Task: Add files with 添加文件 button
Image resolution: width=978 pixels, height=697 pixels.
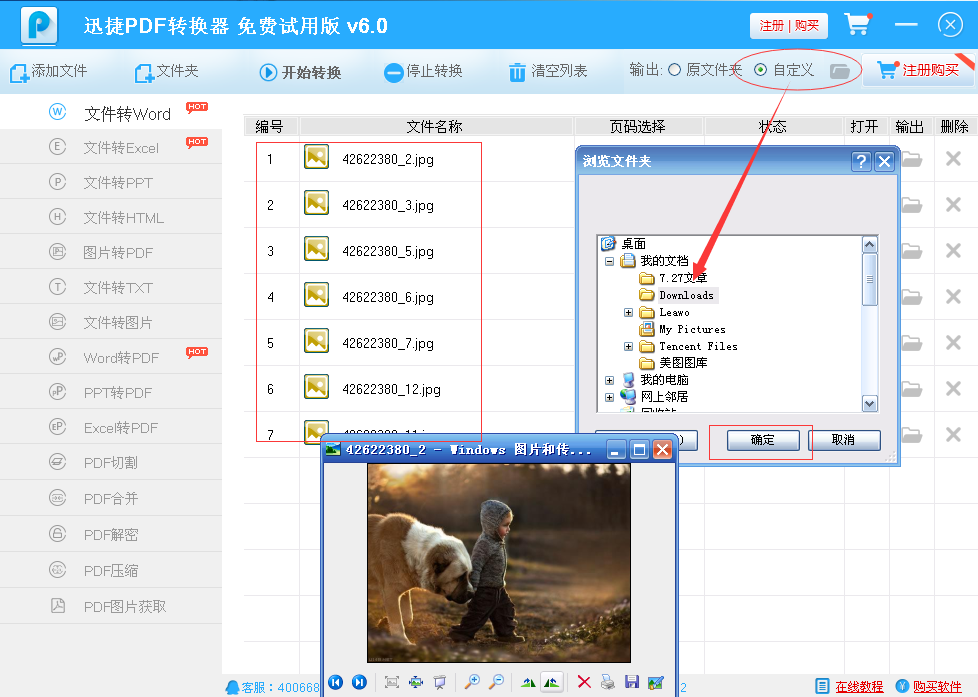Action: (x=49, y=71)
